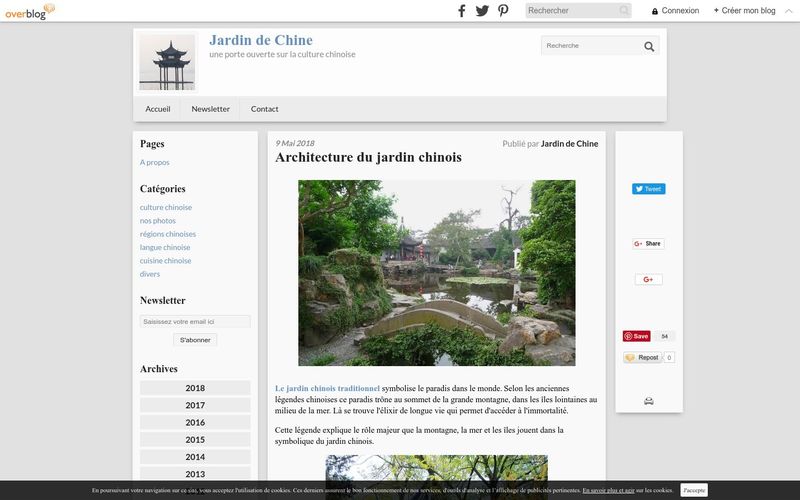Click the J'accepte cookie button
The width and height of the screenshot is (800, 500).
(694, 490)
